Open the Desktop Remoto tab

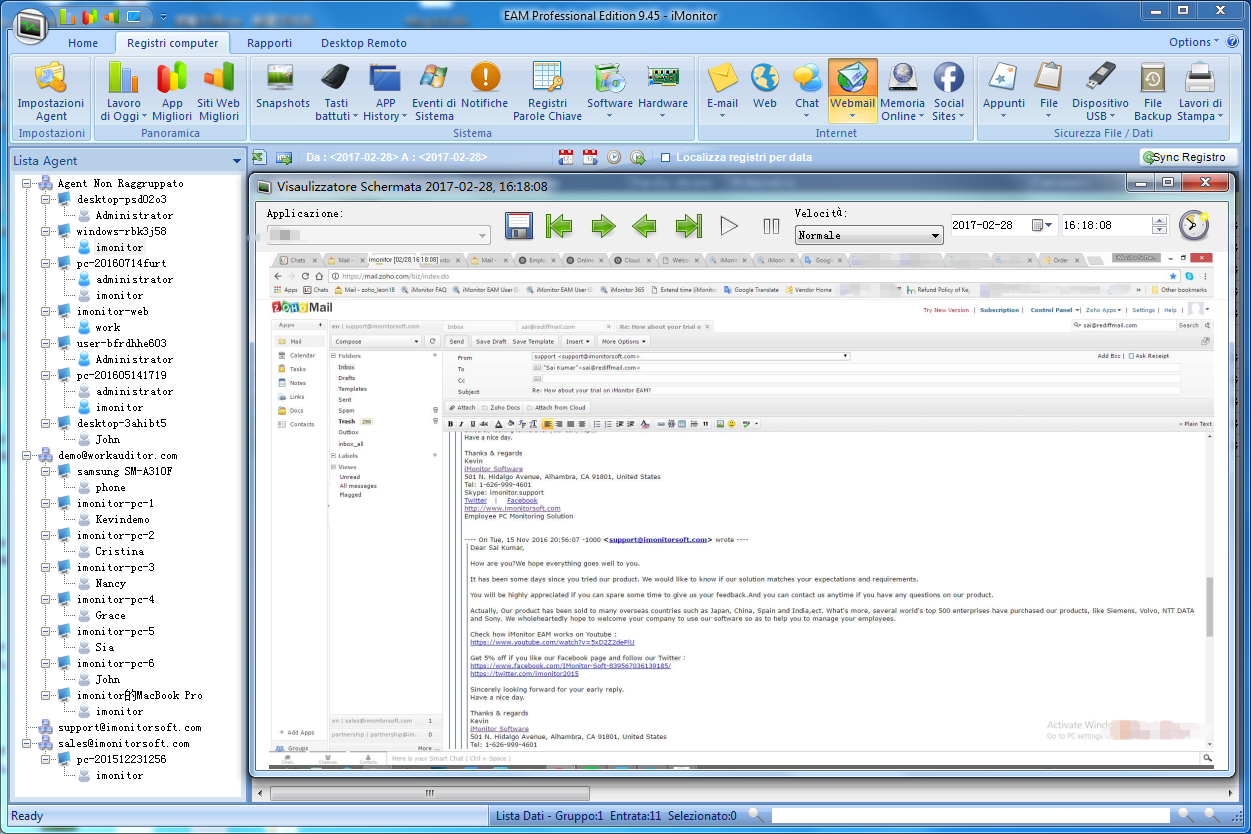363,43
